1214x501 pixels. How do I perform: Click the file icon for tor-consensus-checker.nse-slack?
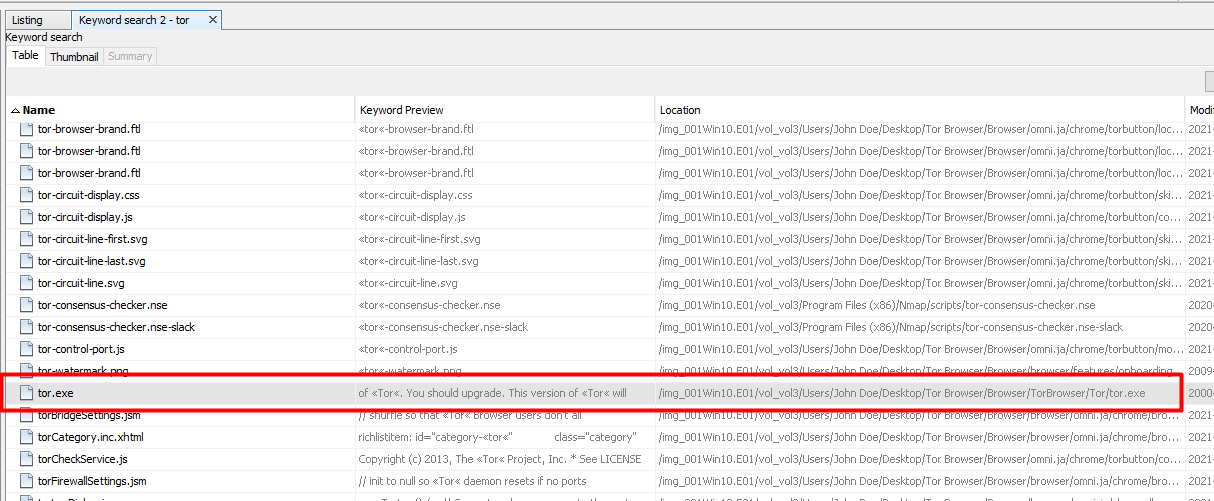(x=27, y=327)
